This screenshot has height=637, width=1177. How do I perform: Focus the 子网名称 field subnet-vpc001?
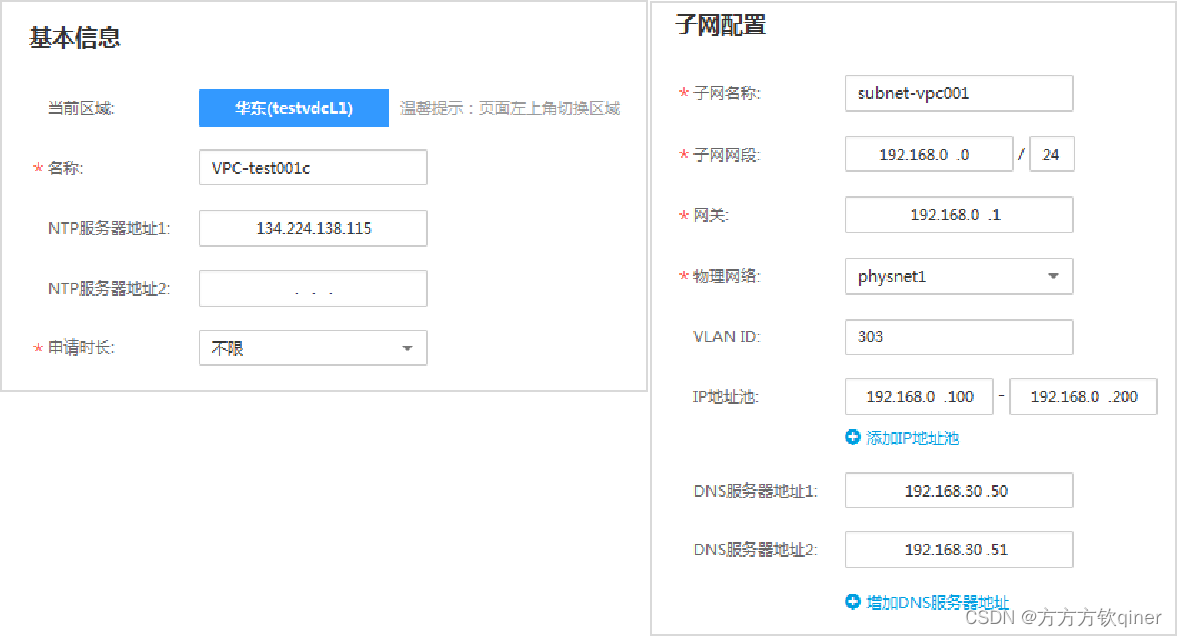pyautogui.click(x=959, y=94)
